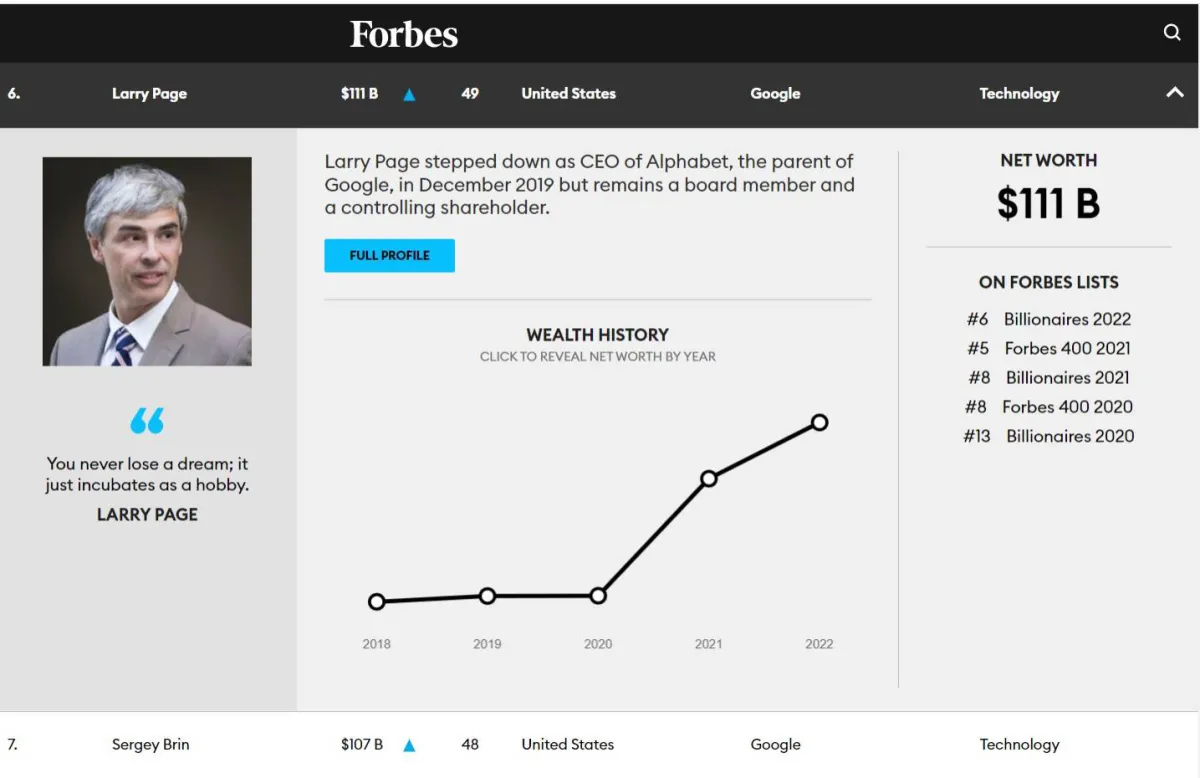Open the search magnifier icon

coord(1172,32)
